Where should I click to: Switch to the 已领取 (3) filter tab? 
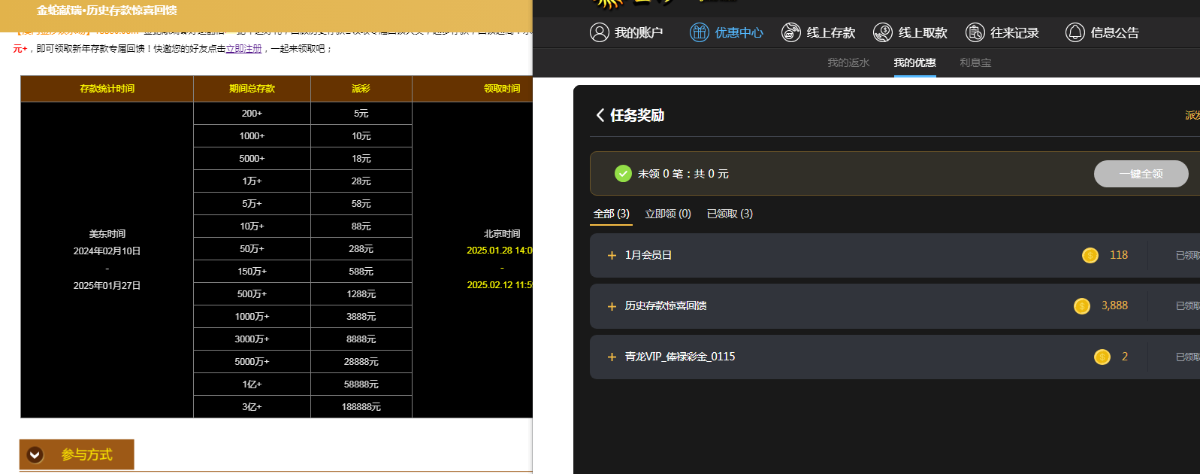click(729, 213)
